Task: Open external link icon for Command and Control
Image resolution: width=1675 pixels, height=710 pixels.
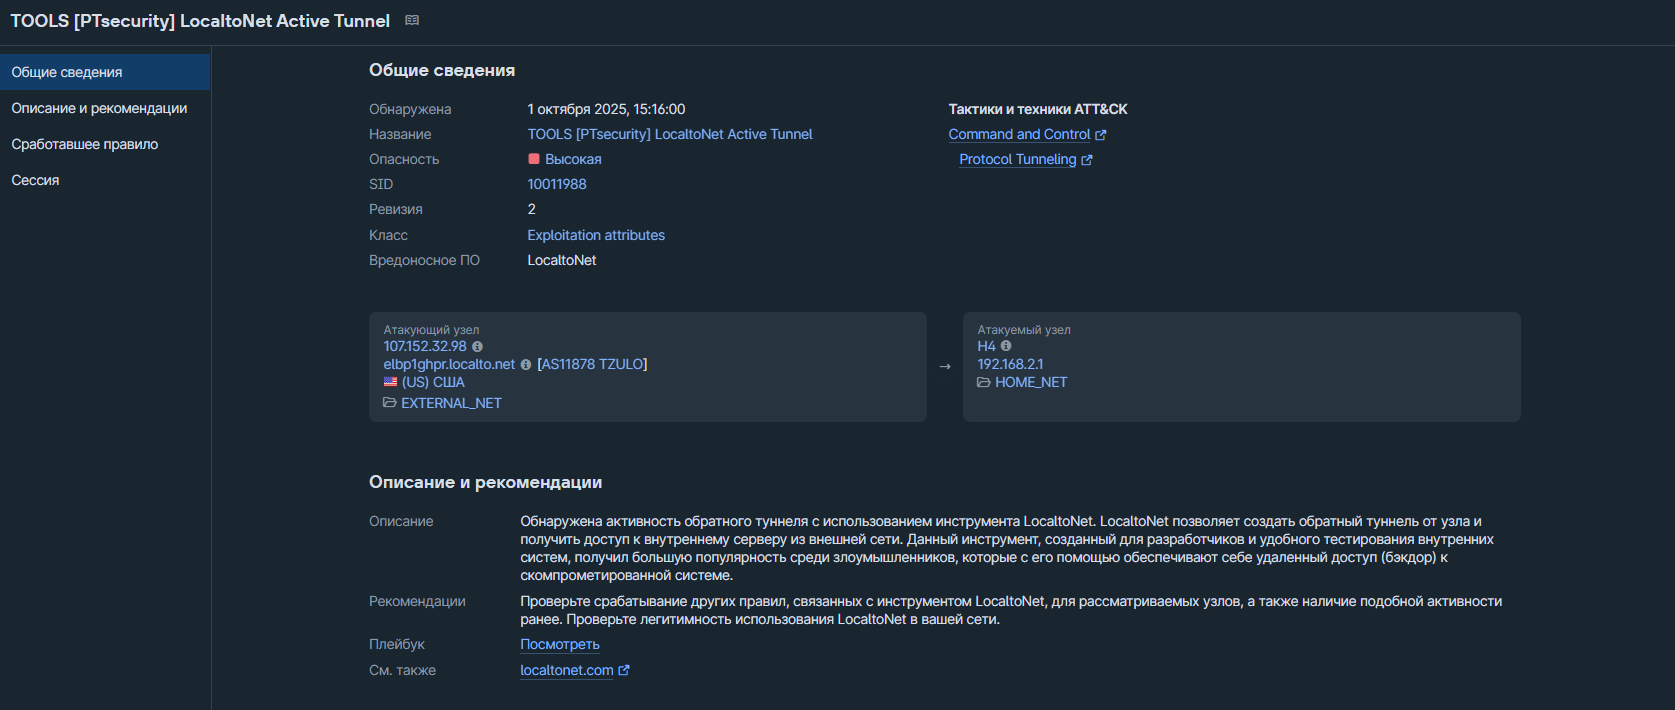Action: 1101,135
